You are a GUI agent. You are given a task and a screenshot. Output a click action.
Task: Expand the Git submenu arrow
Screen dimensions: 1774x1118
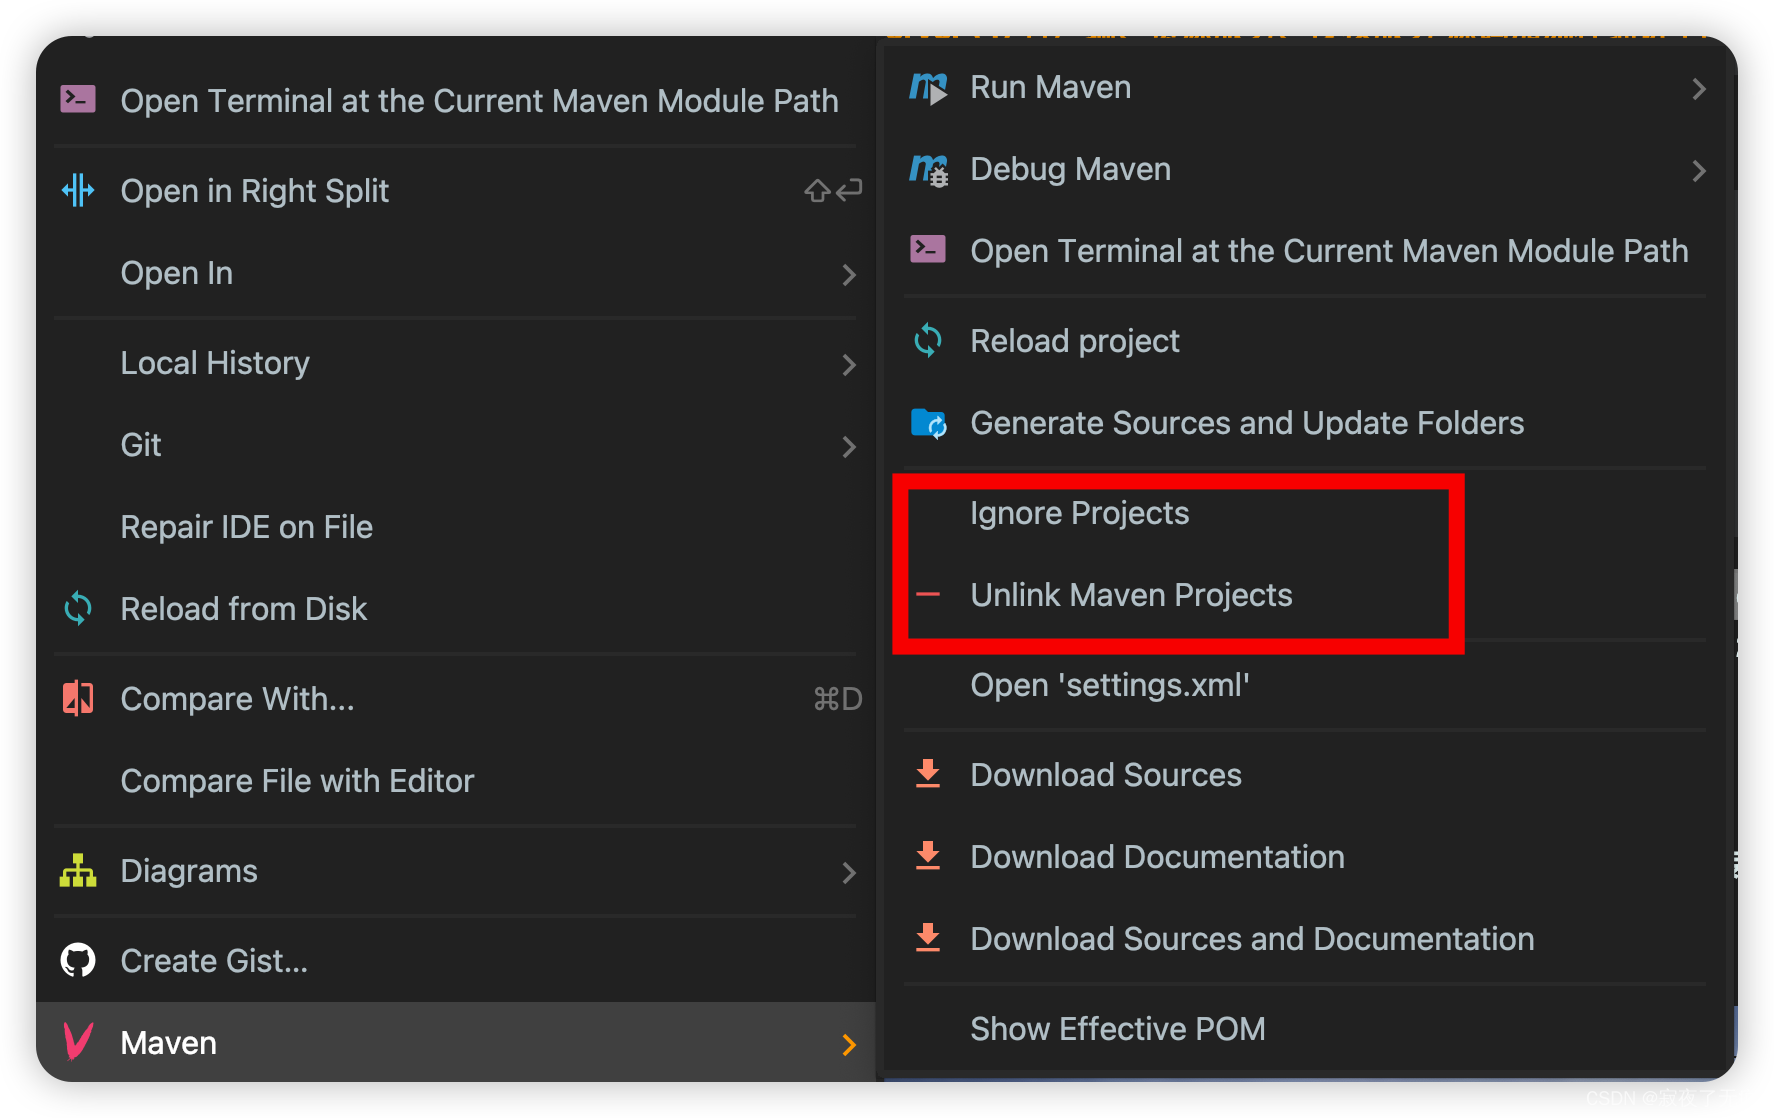tap(849, 446)
